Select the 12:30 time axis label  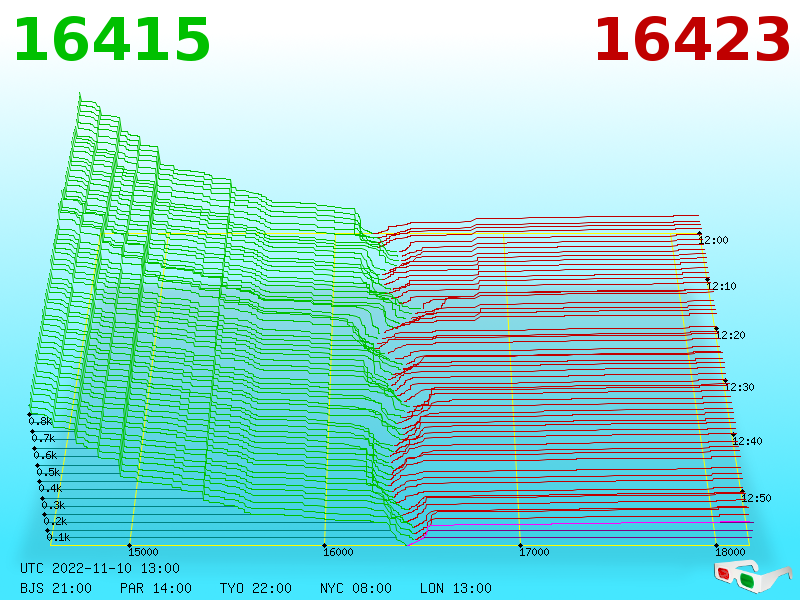click(x=739, y=387)
